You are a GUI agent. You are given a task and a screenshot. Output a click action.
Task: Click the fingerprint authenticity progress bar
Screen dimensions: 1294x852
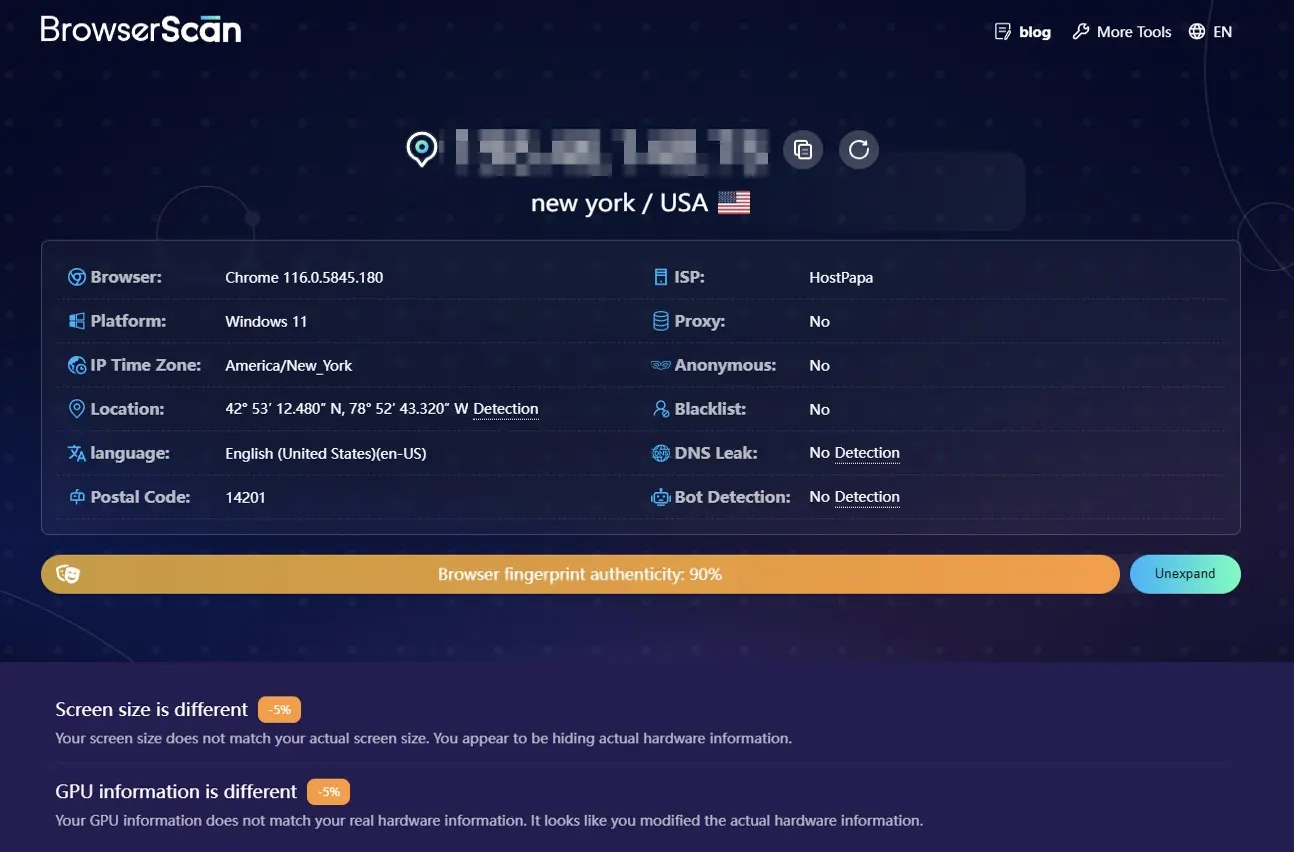click(580, 574)
